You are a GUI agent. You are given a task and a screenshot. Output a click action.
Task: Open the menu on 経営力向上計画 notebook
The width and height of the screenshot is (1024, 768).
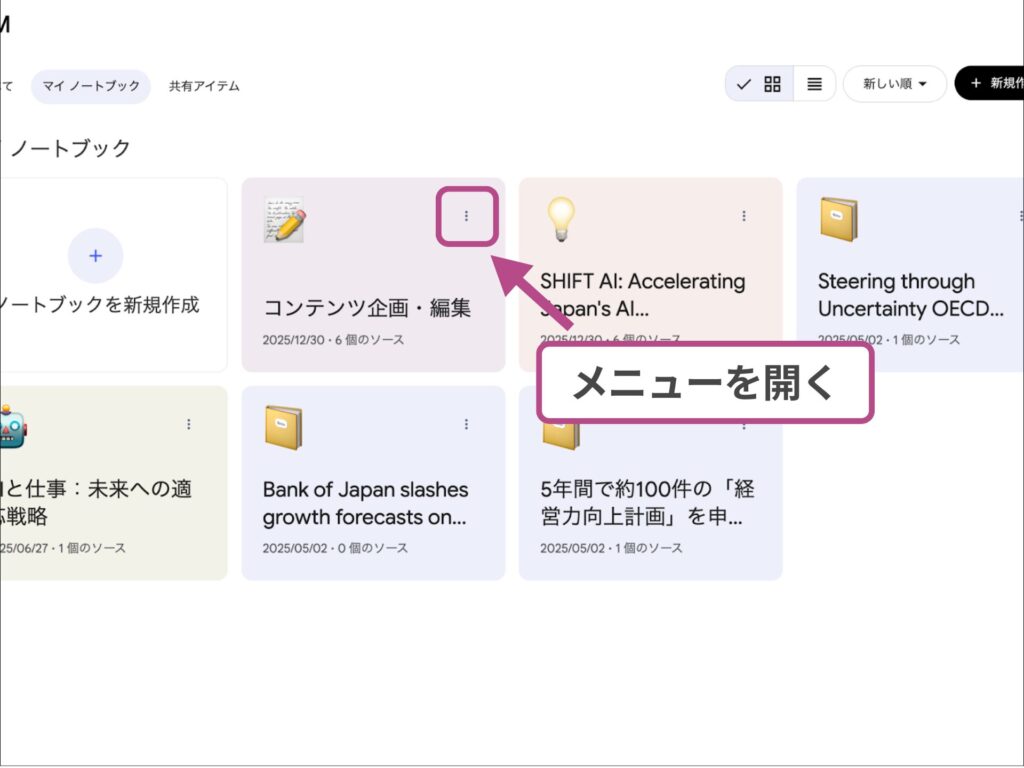click(744, 423)
